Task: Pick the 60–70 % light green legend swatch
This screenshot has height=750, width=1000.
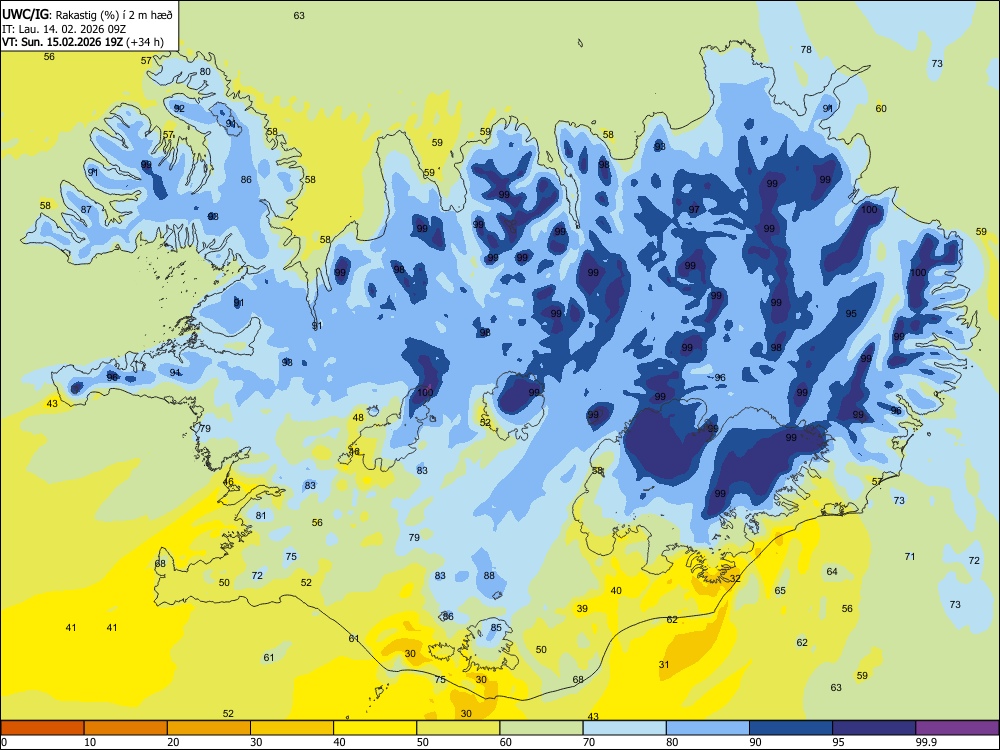Action: 541,728
